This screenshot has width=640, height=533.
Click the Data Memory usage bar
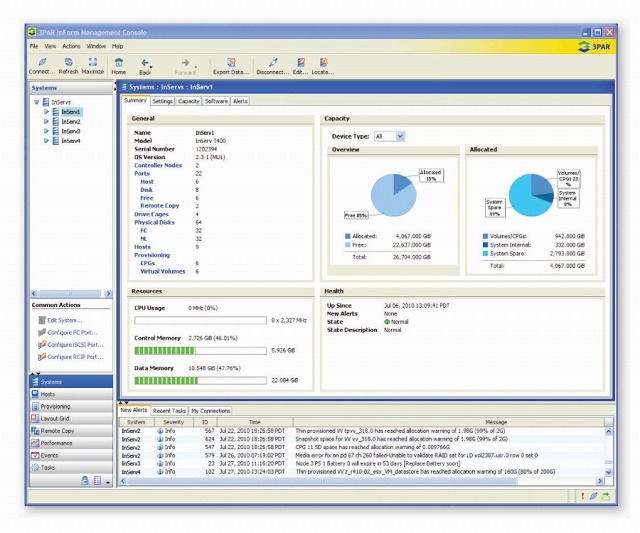[x=200, y=381]
